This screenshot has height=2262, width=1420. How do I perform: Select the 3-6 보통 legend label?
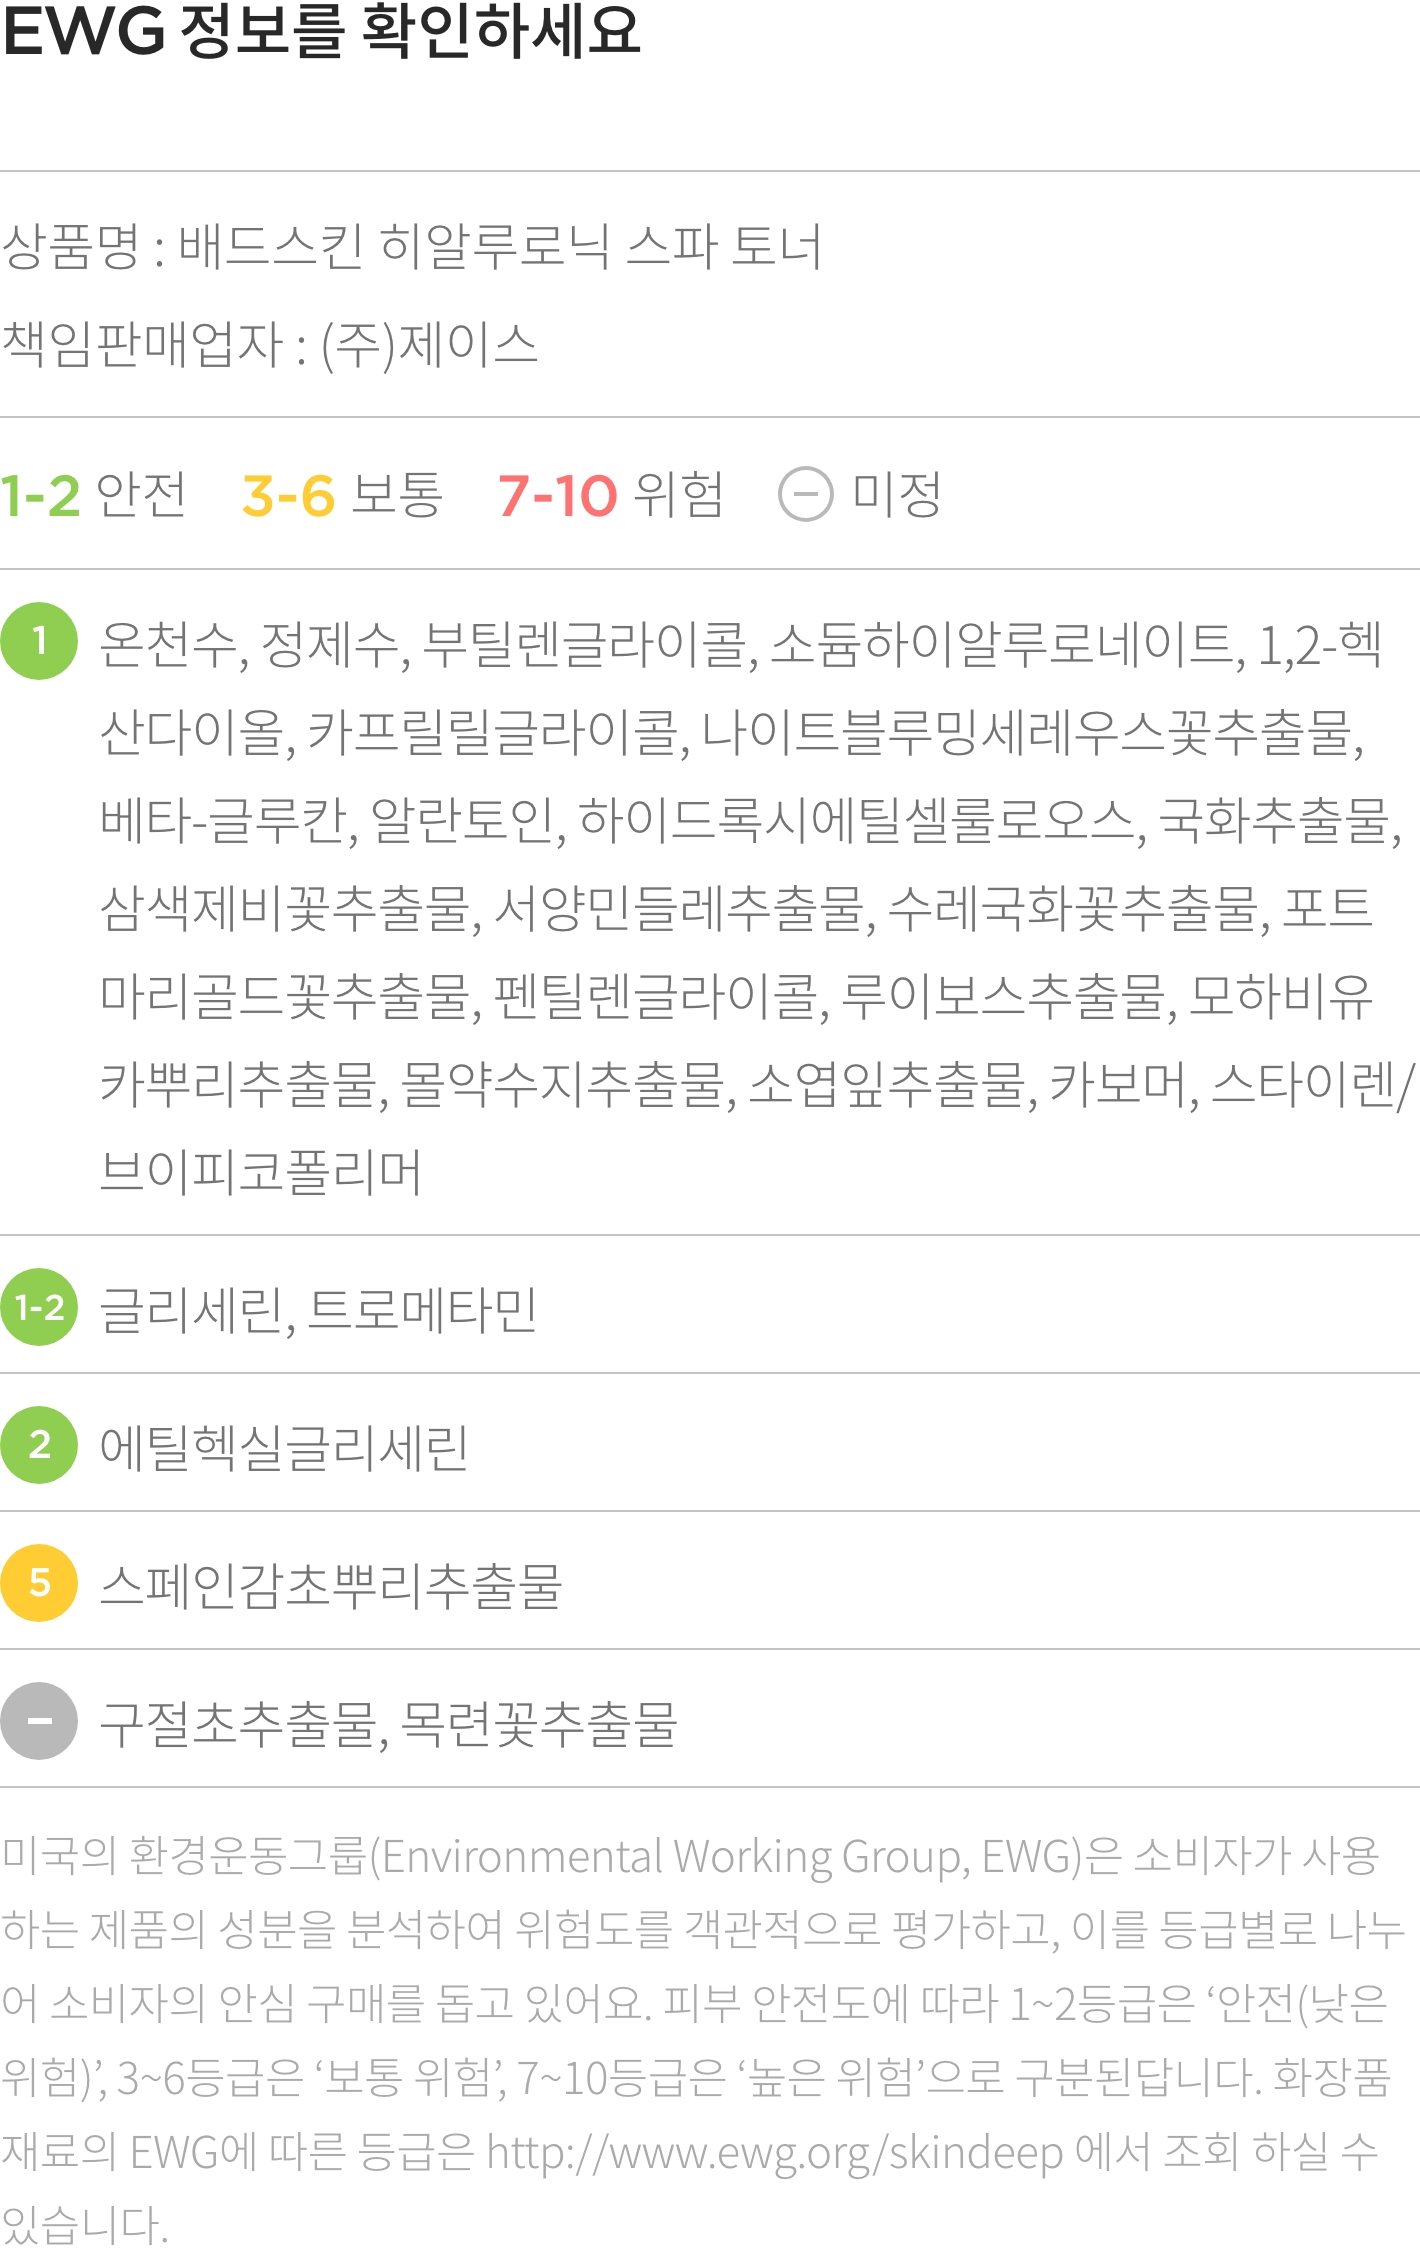(x=342, y=494)
